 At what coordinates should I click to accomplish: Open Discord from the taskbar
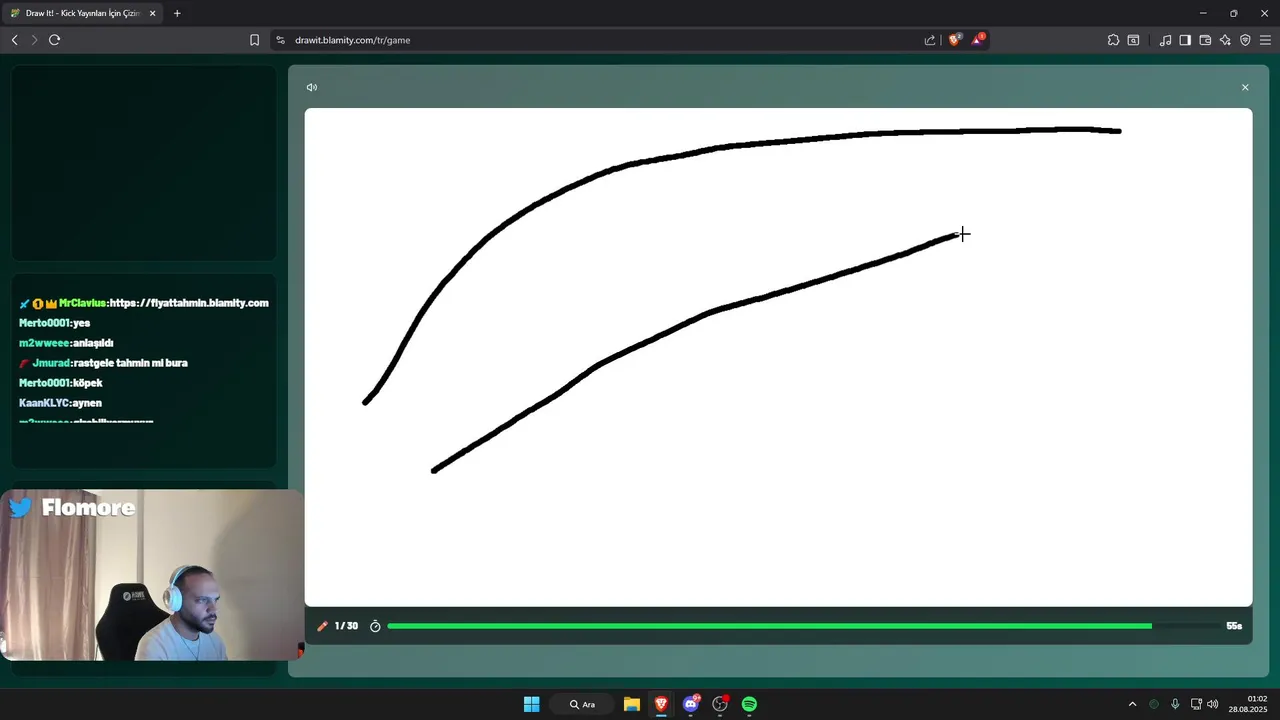coord(691,704)
